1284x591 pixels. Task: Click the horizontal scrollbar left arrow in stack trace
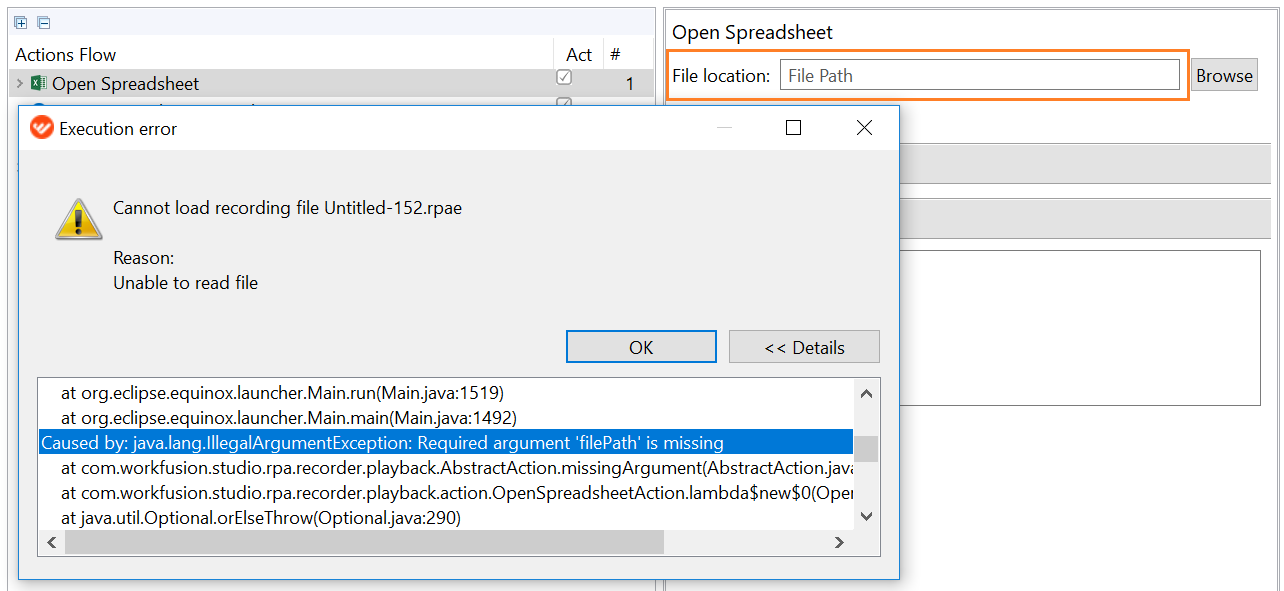52,542
